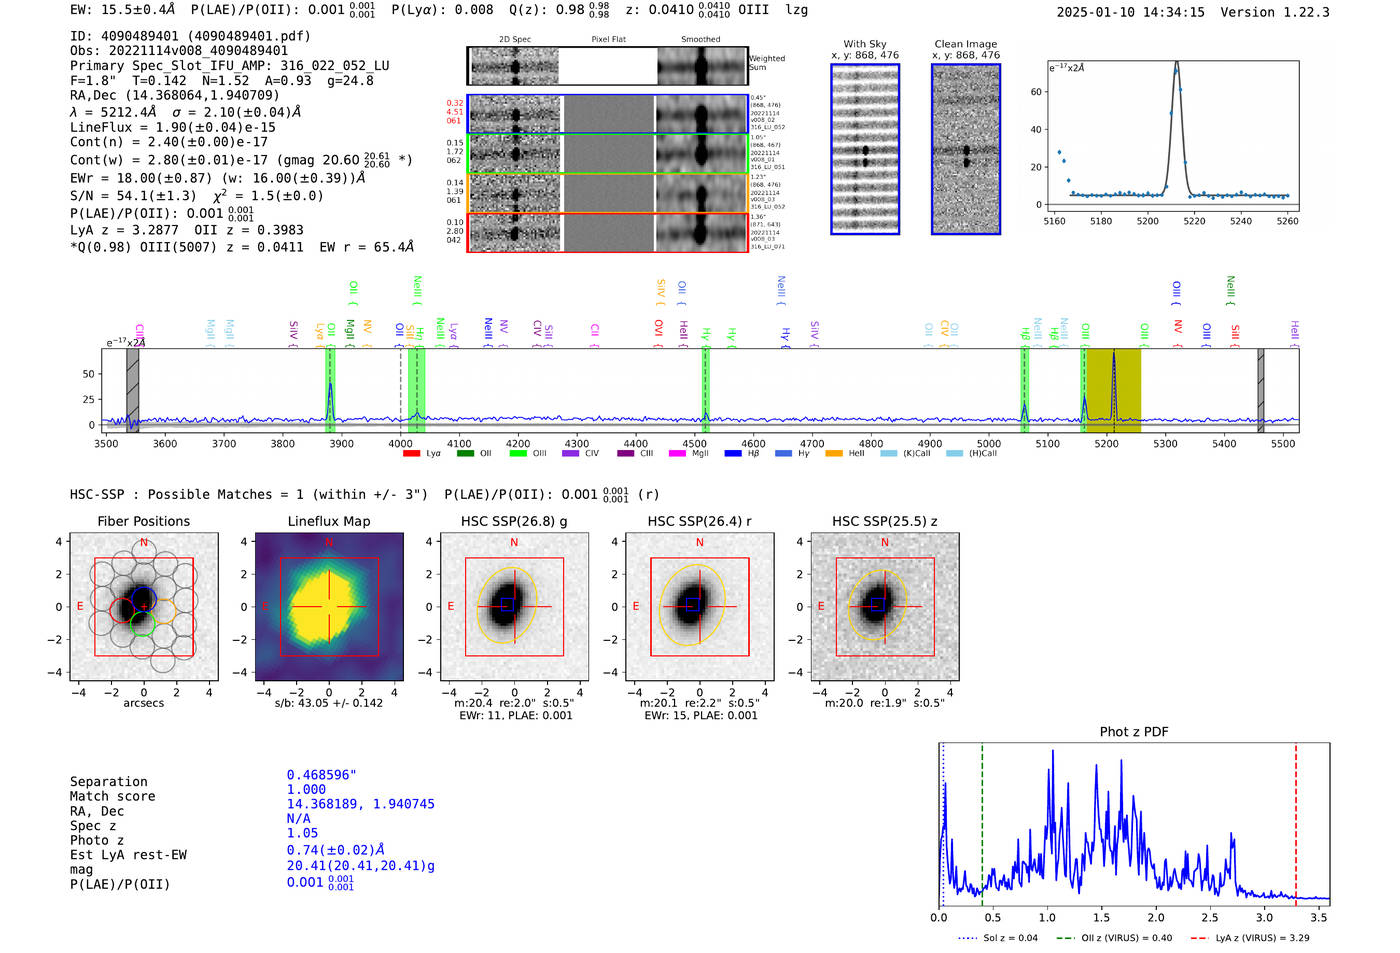Open the Lineflux Map image

click(x=329, y=607)
